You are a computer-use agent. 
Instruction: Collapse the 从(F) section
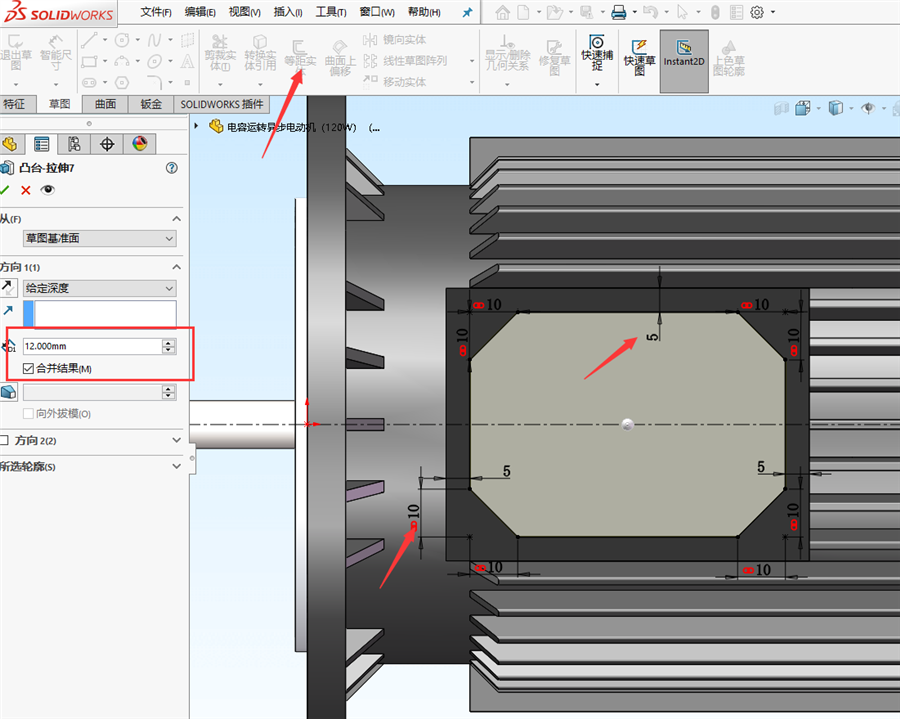(176, 219)
